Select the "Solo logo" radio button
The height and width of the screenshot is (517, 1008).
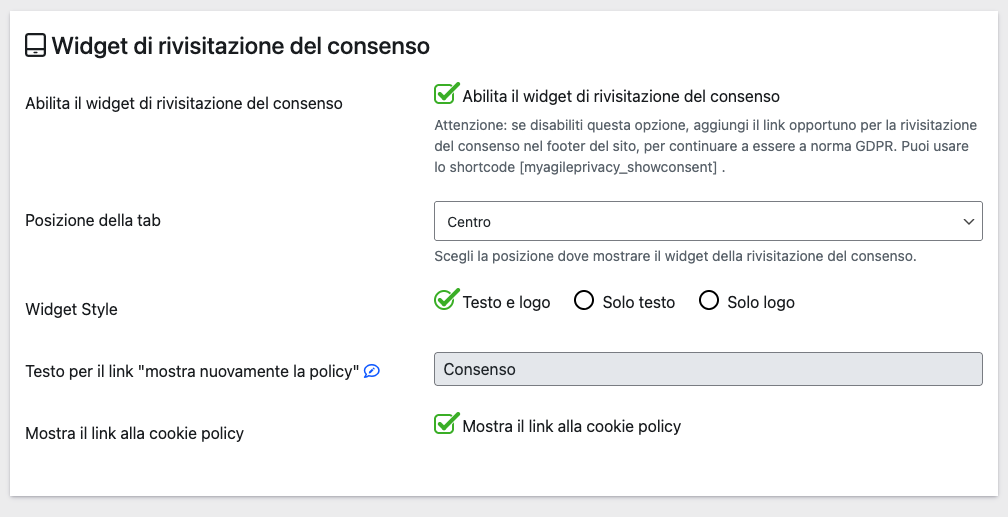709,301
